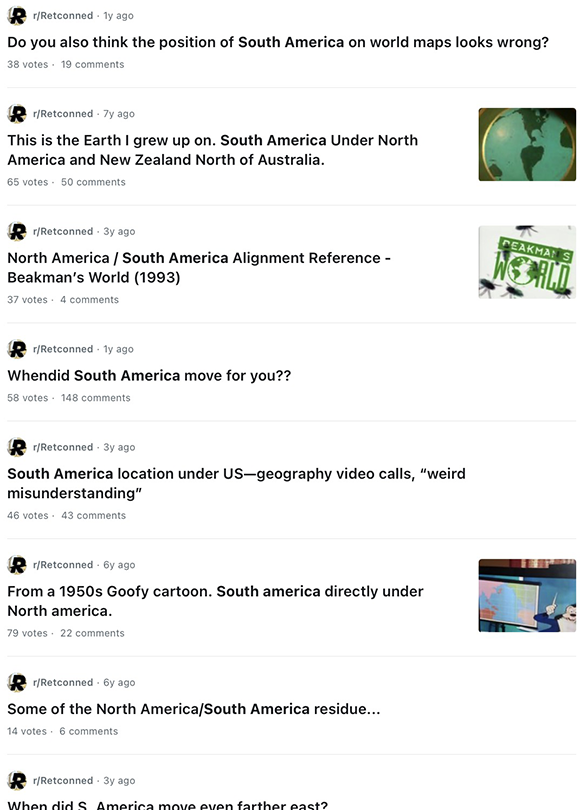Open the 'When did S. America move even farther east' post
The height and width of the screenshot is (810, 580).
(167, 805)
